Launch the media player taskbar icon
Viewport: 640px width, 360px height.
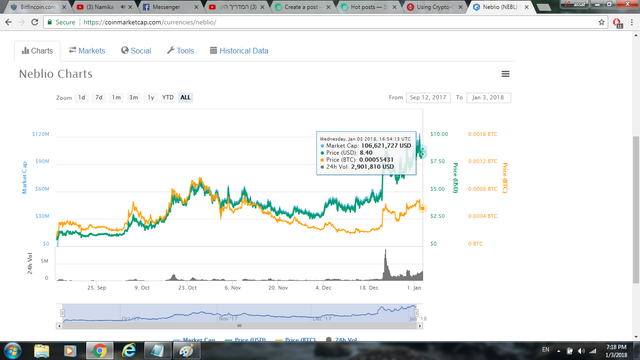70,351
